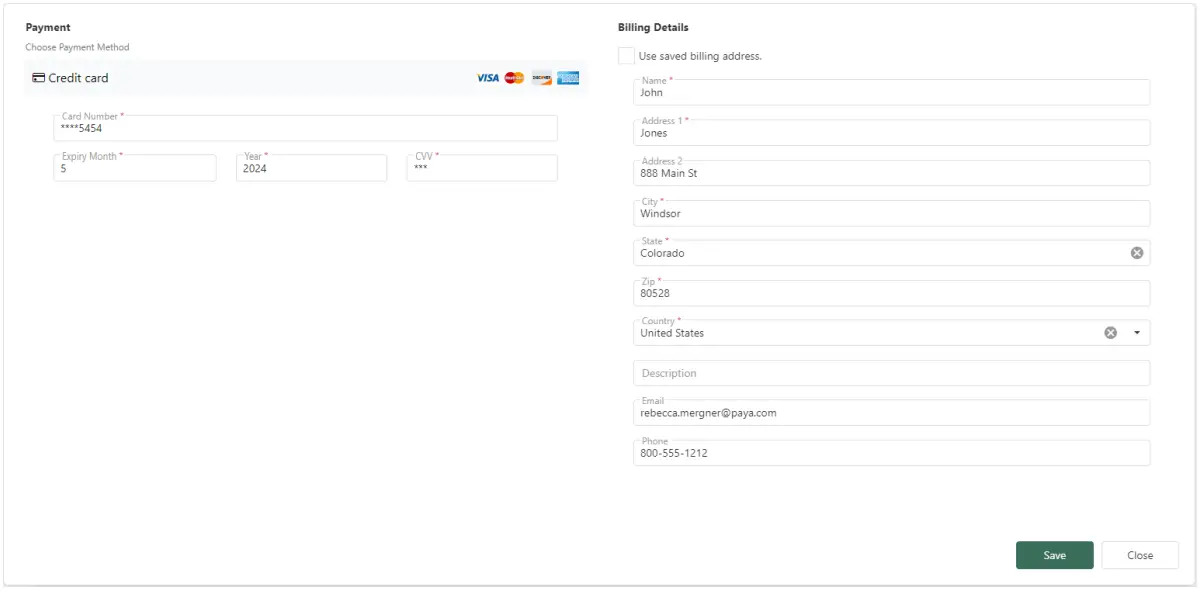The height and width of the screenshot is (595, 1204).
Task: Click the Phone field showing 800-555-1212
Action: click(x=890, y=452)
